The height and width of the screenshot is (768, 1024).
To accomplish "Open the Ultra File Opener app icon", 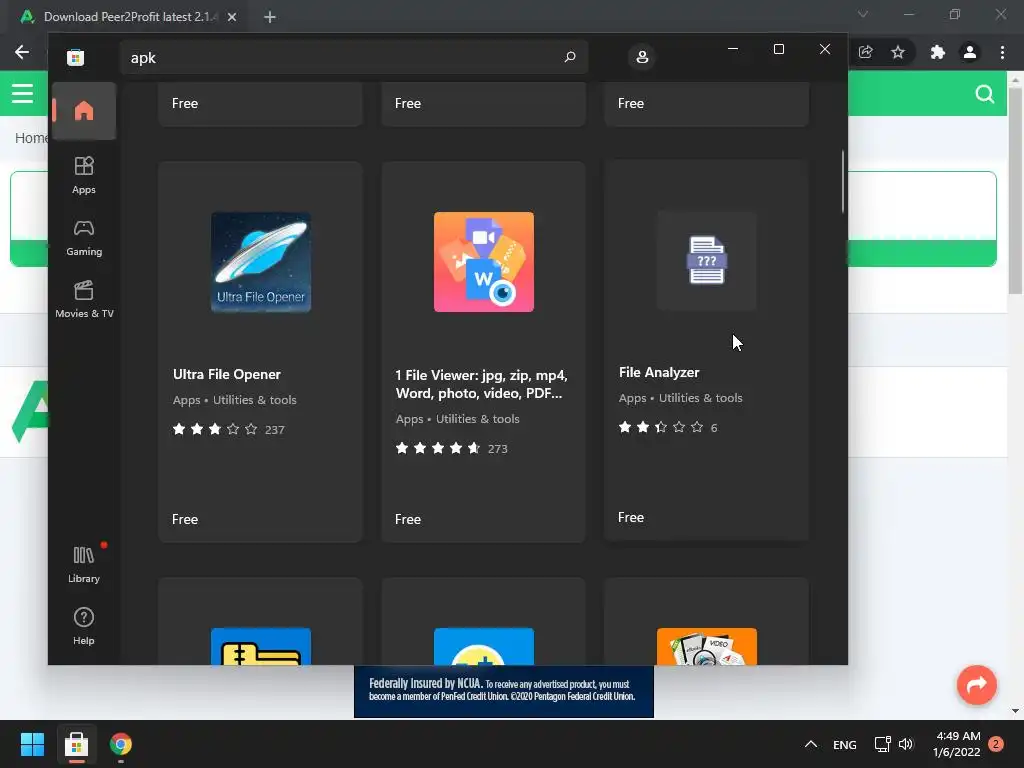I will (x=261, y=262).
